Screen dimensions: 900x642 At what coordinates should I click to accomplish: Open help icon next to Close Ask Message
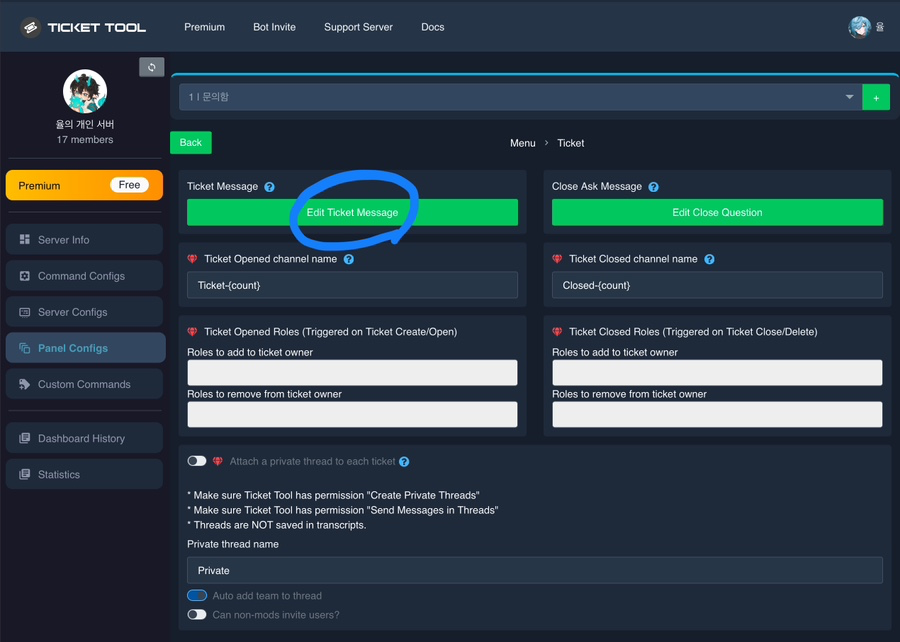point(653,187)
